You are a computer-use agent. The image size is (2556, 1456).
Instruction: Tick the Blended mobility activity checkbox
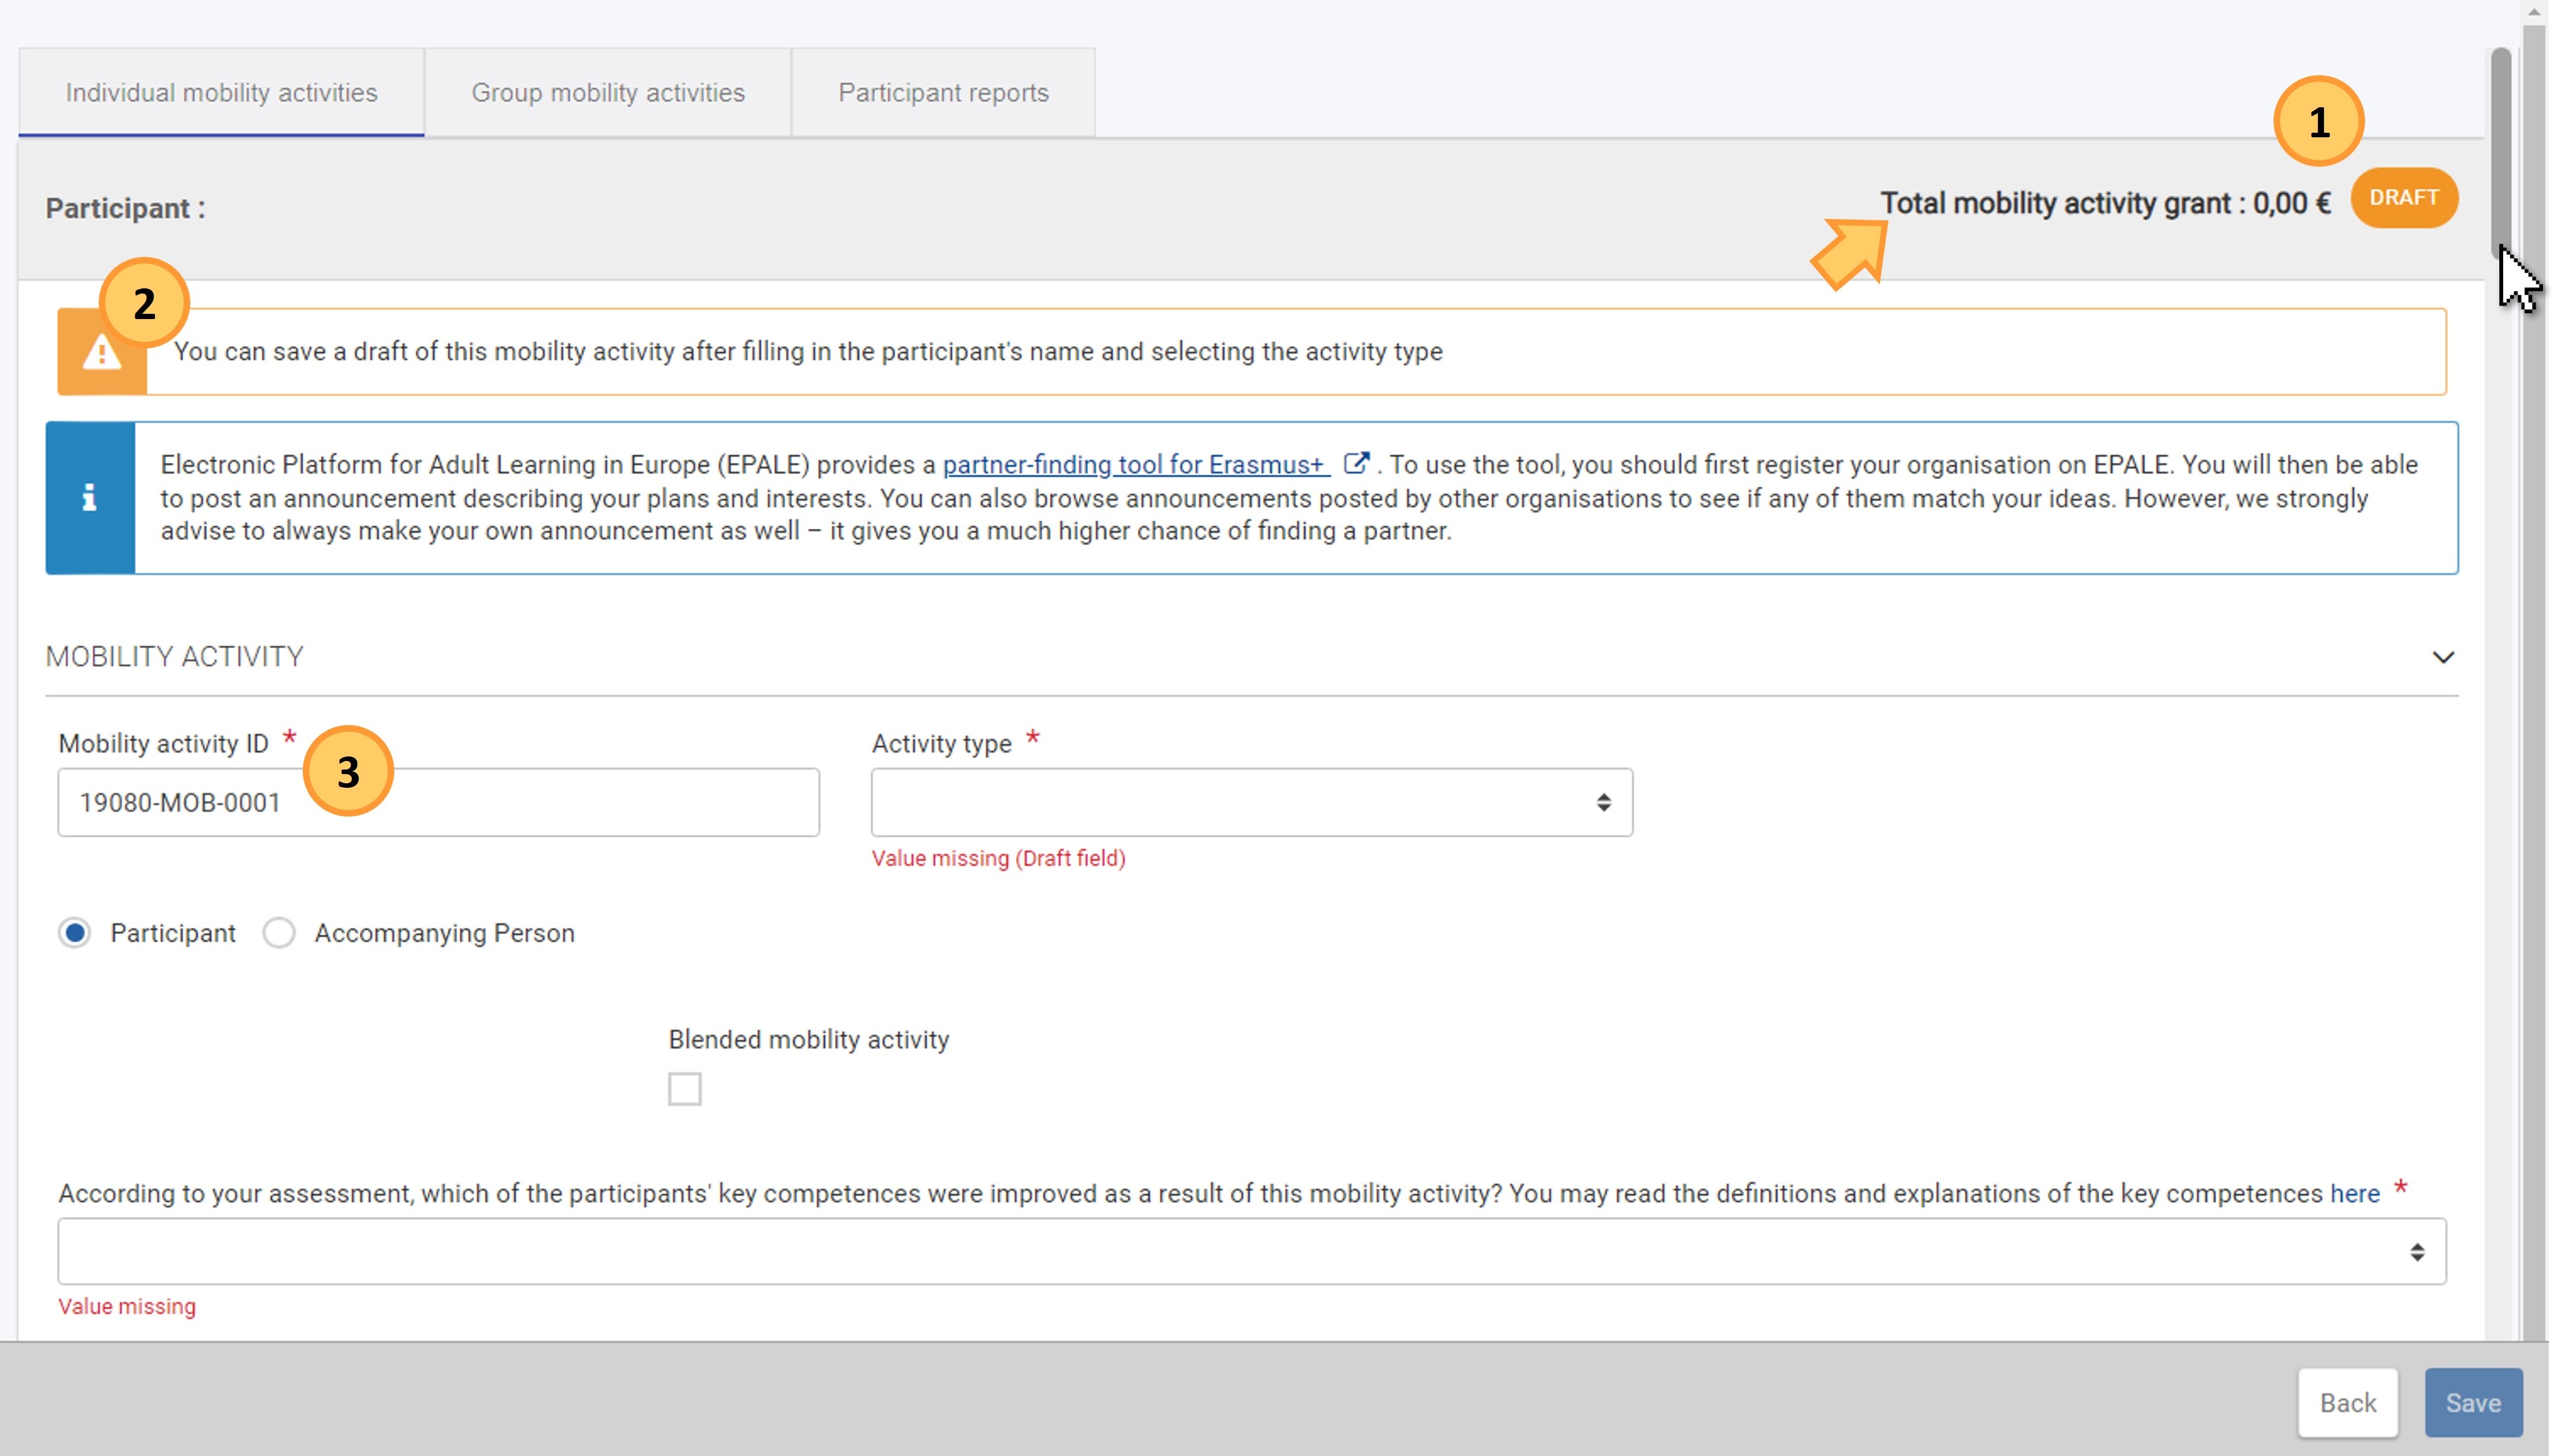(x=685, y=1088)
